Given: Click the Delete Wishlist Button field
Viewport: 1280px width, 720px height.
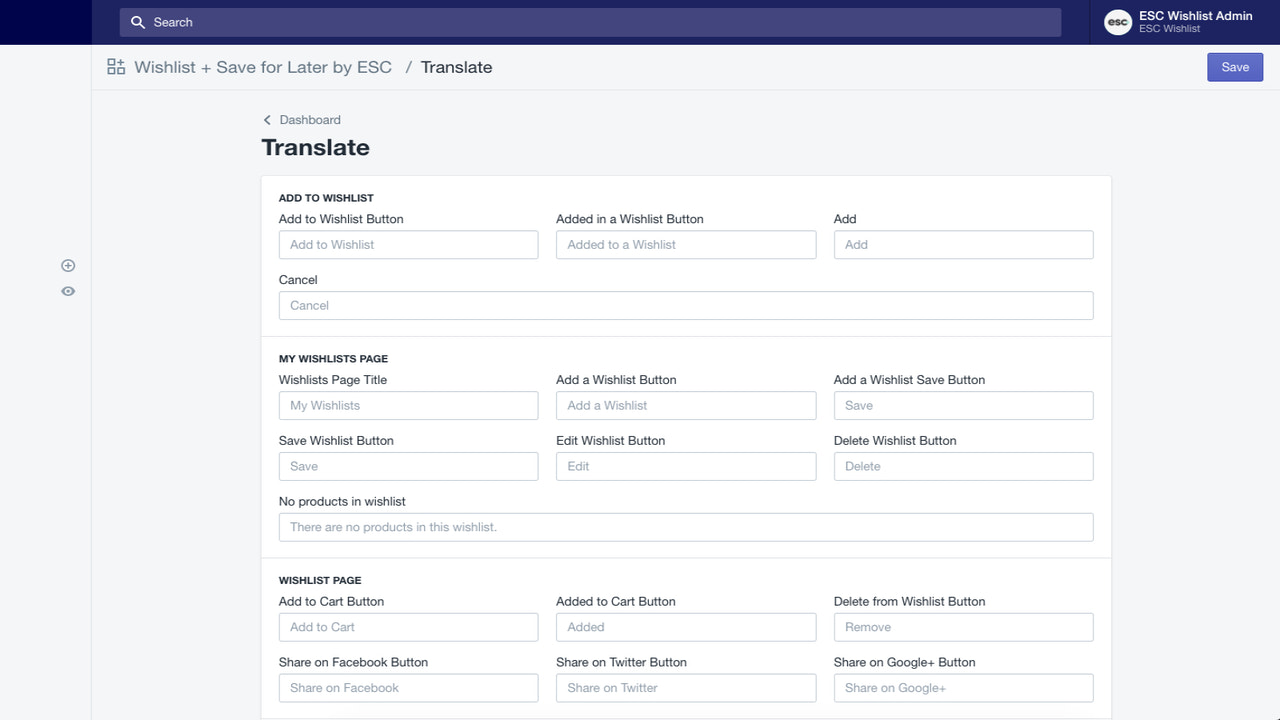Looking at the screenshot, I should point(963,466).
